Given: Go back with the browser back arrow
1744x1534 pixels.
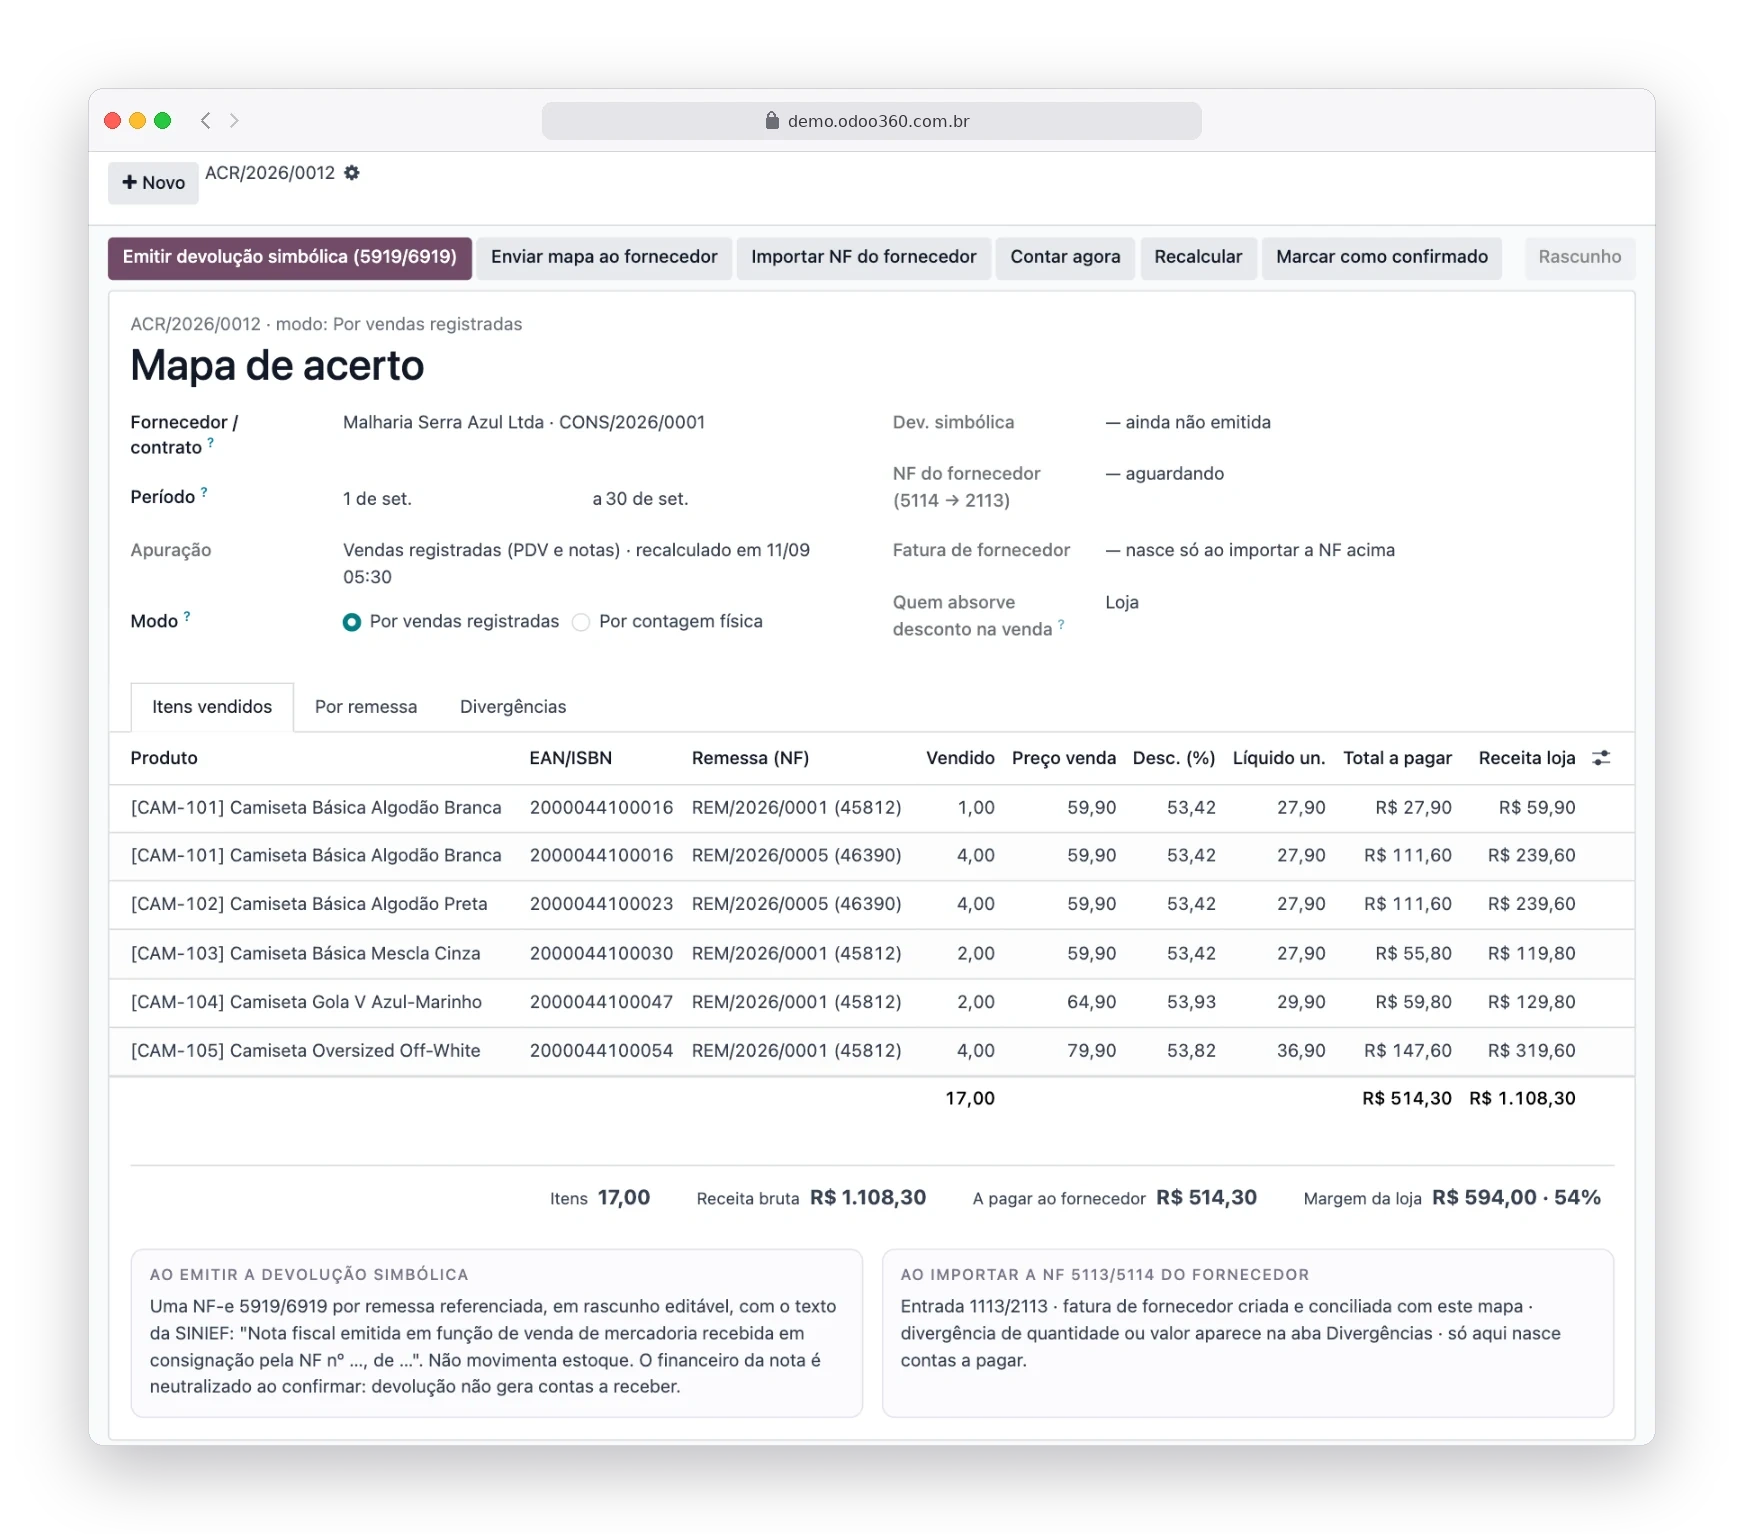Looking at the screenshot, I should coord(205,121).
